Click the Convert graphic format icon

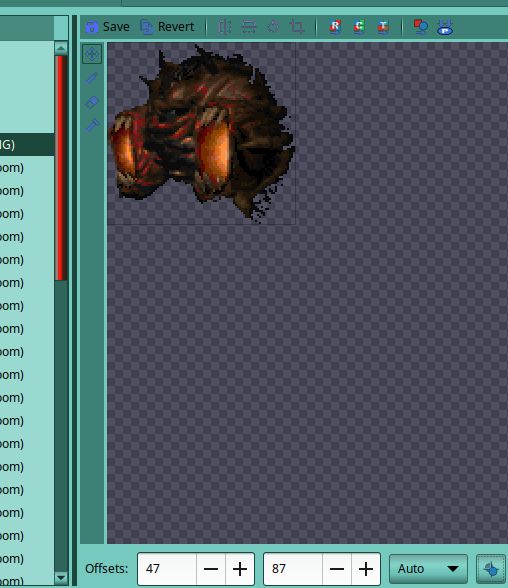pos(421,27)
